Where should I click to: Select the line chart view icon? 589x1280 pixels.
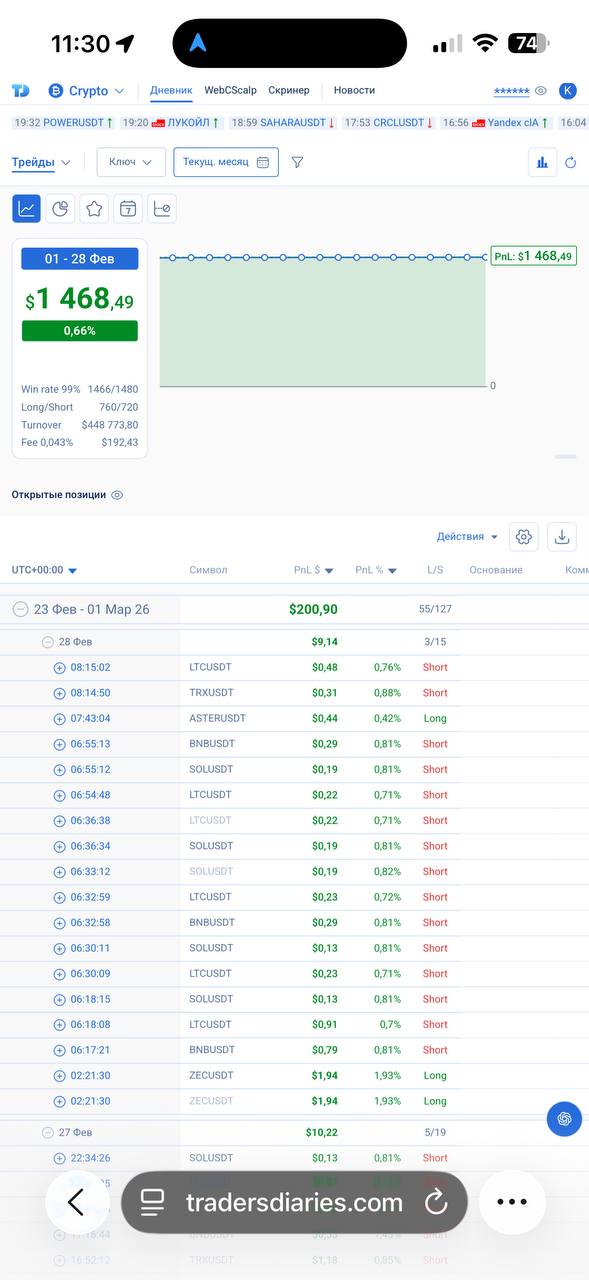click(26, 208)
